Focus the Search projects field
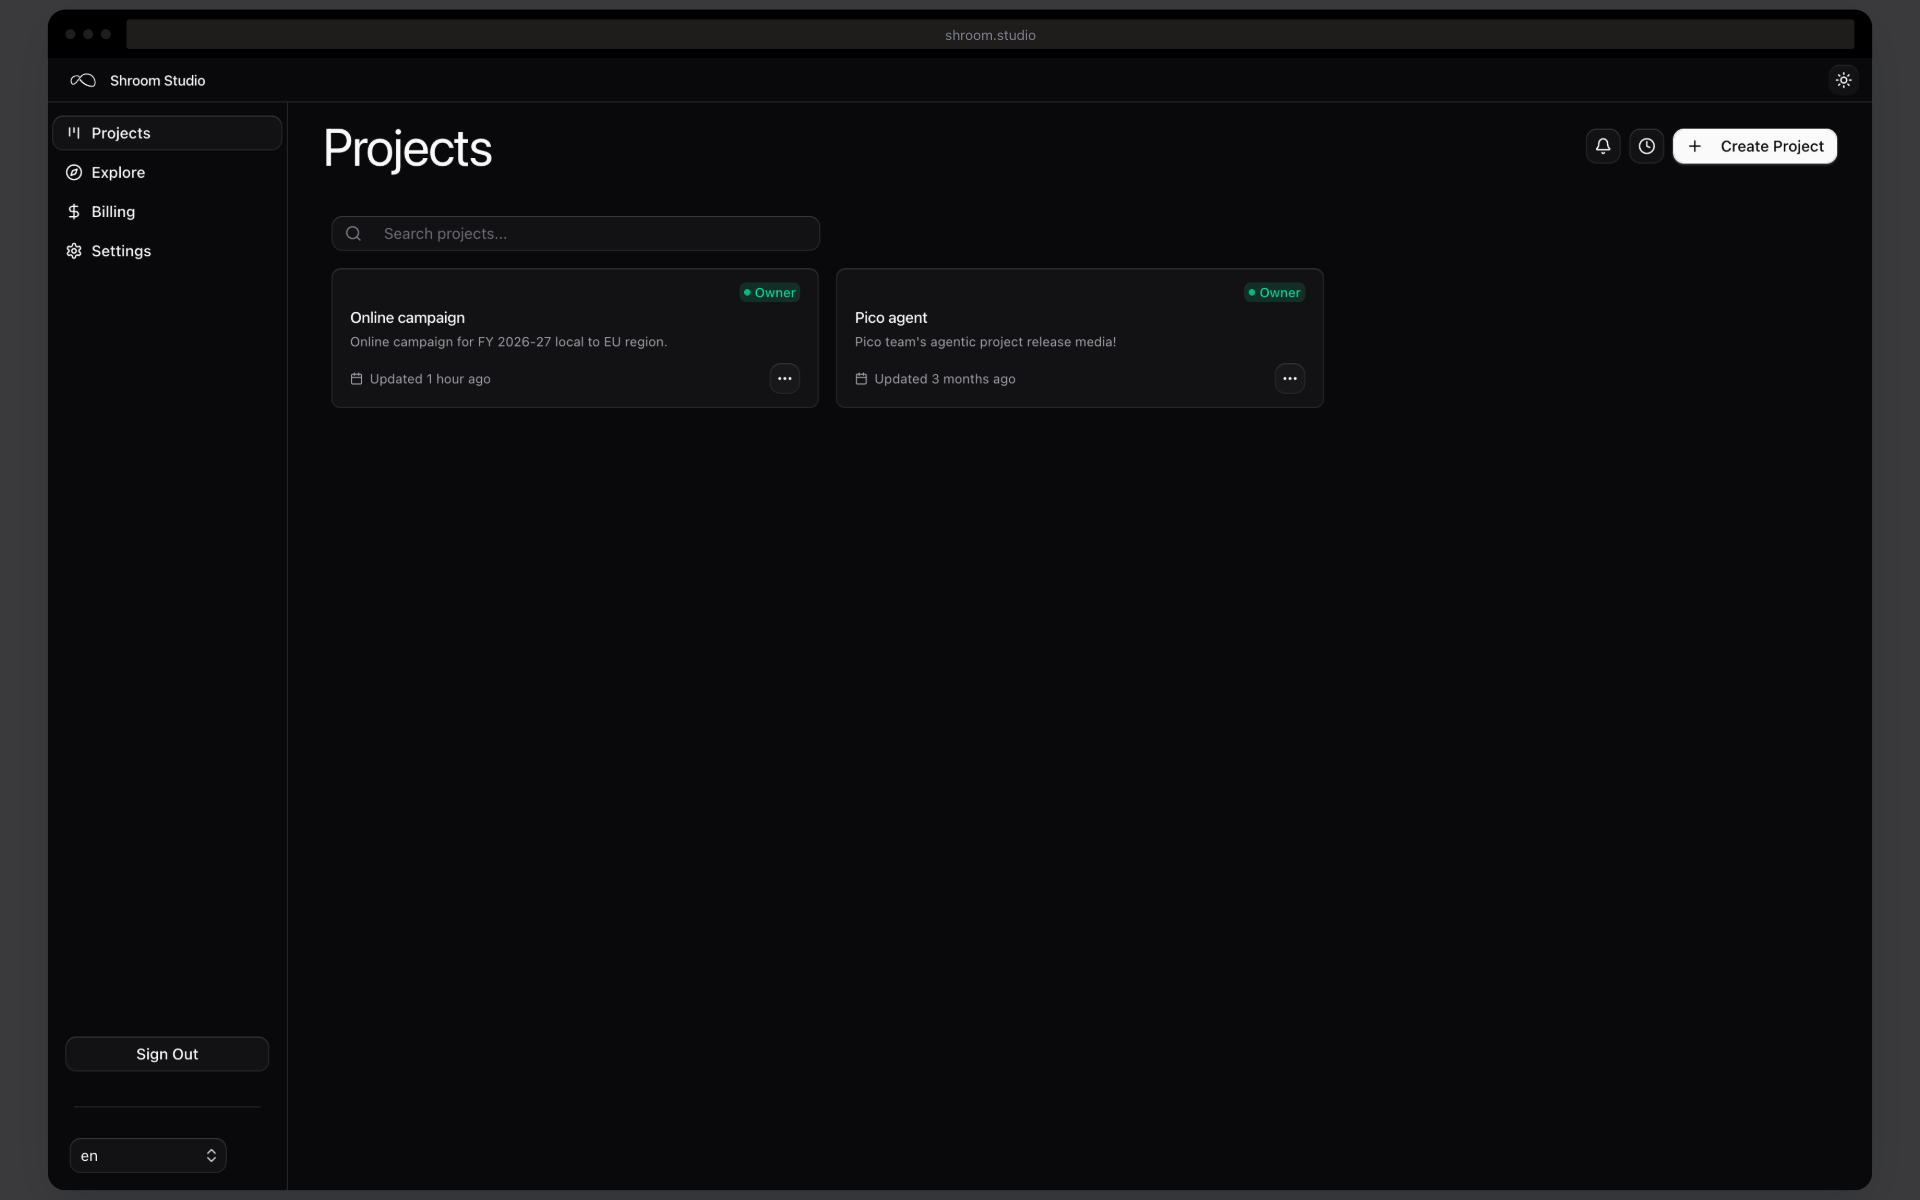The width and height of the screenshot is (1920, 1200). click(575, 233)
